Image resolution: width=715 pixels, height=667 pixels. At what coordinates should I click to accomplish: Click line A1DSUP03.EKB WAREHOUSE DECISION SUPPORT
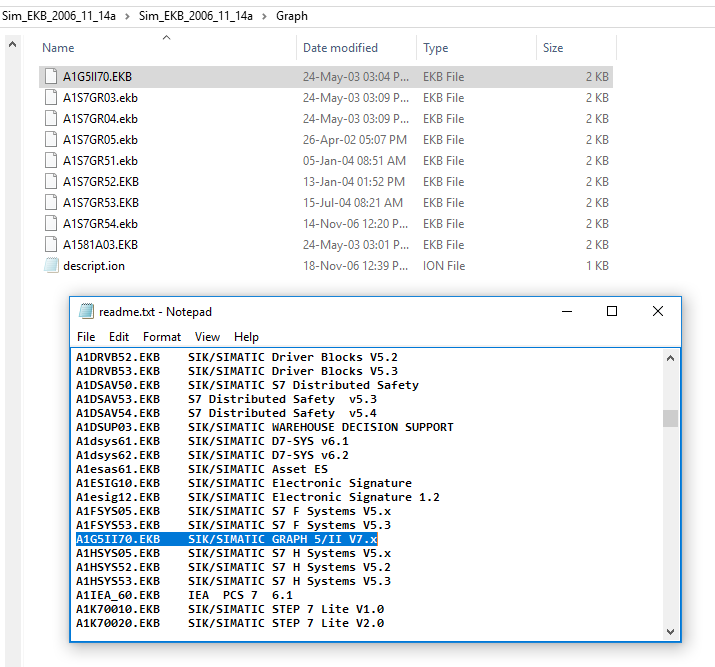[x=264, y=427]
